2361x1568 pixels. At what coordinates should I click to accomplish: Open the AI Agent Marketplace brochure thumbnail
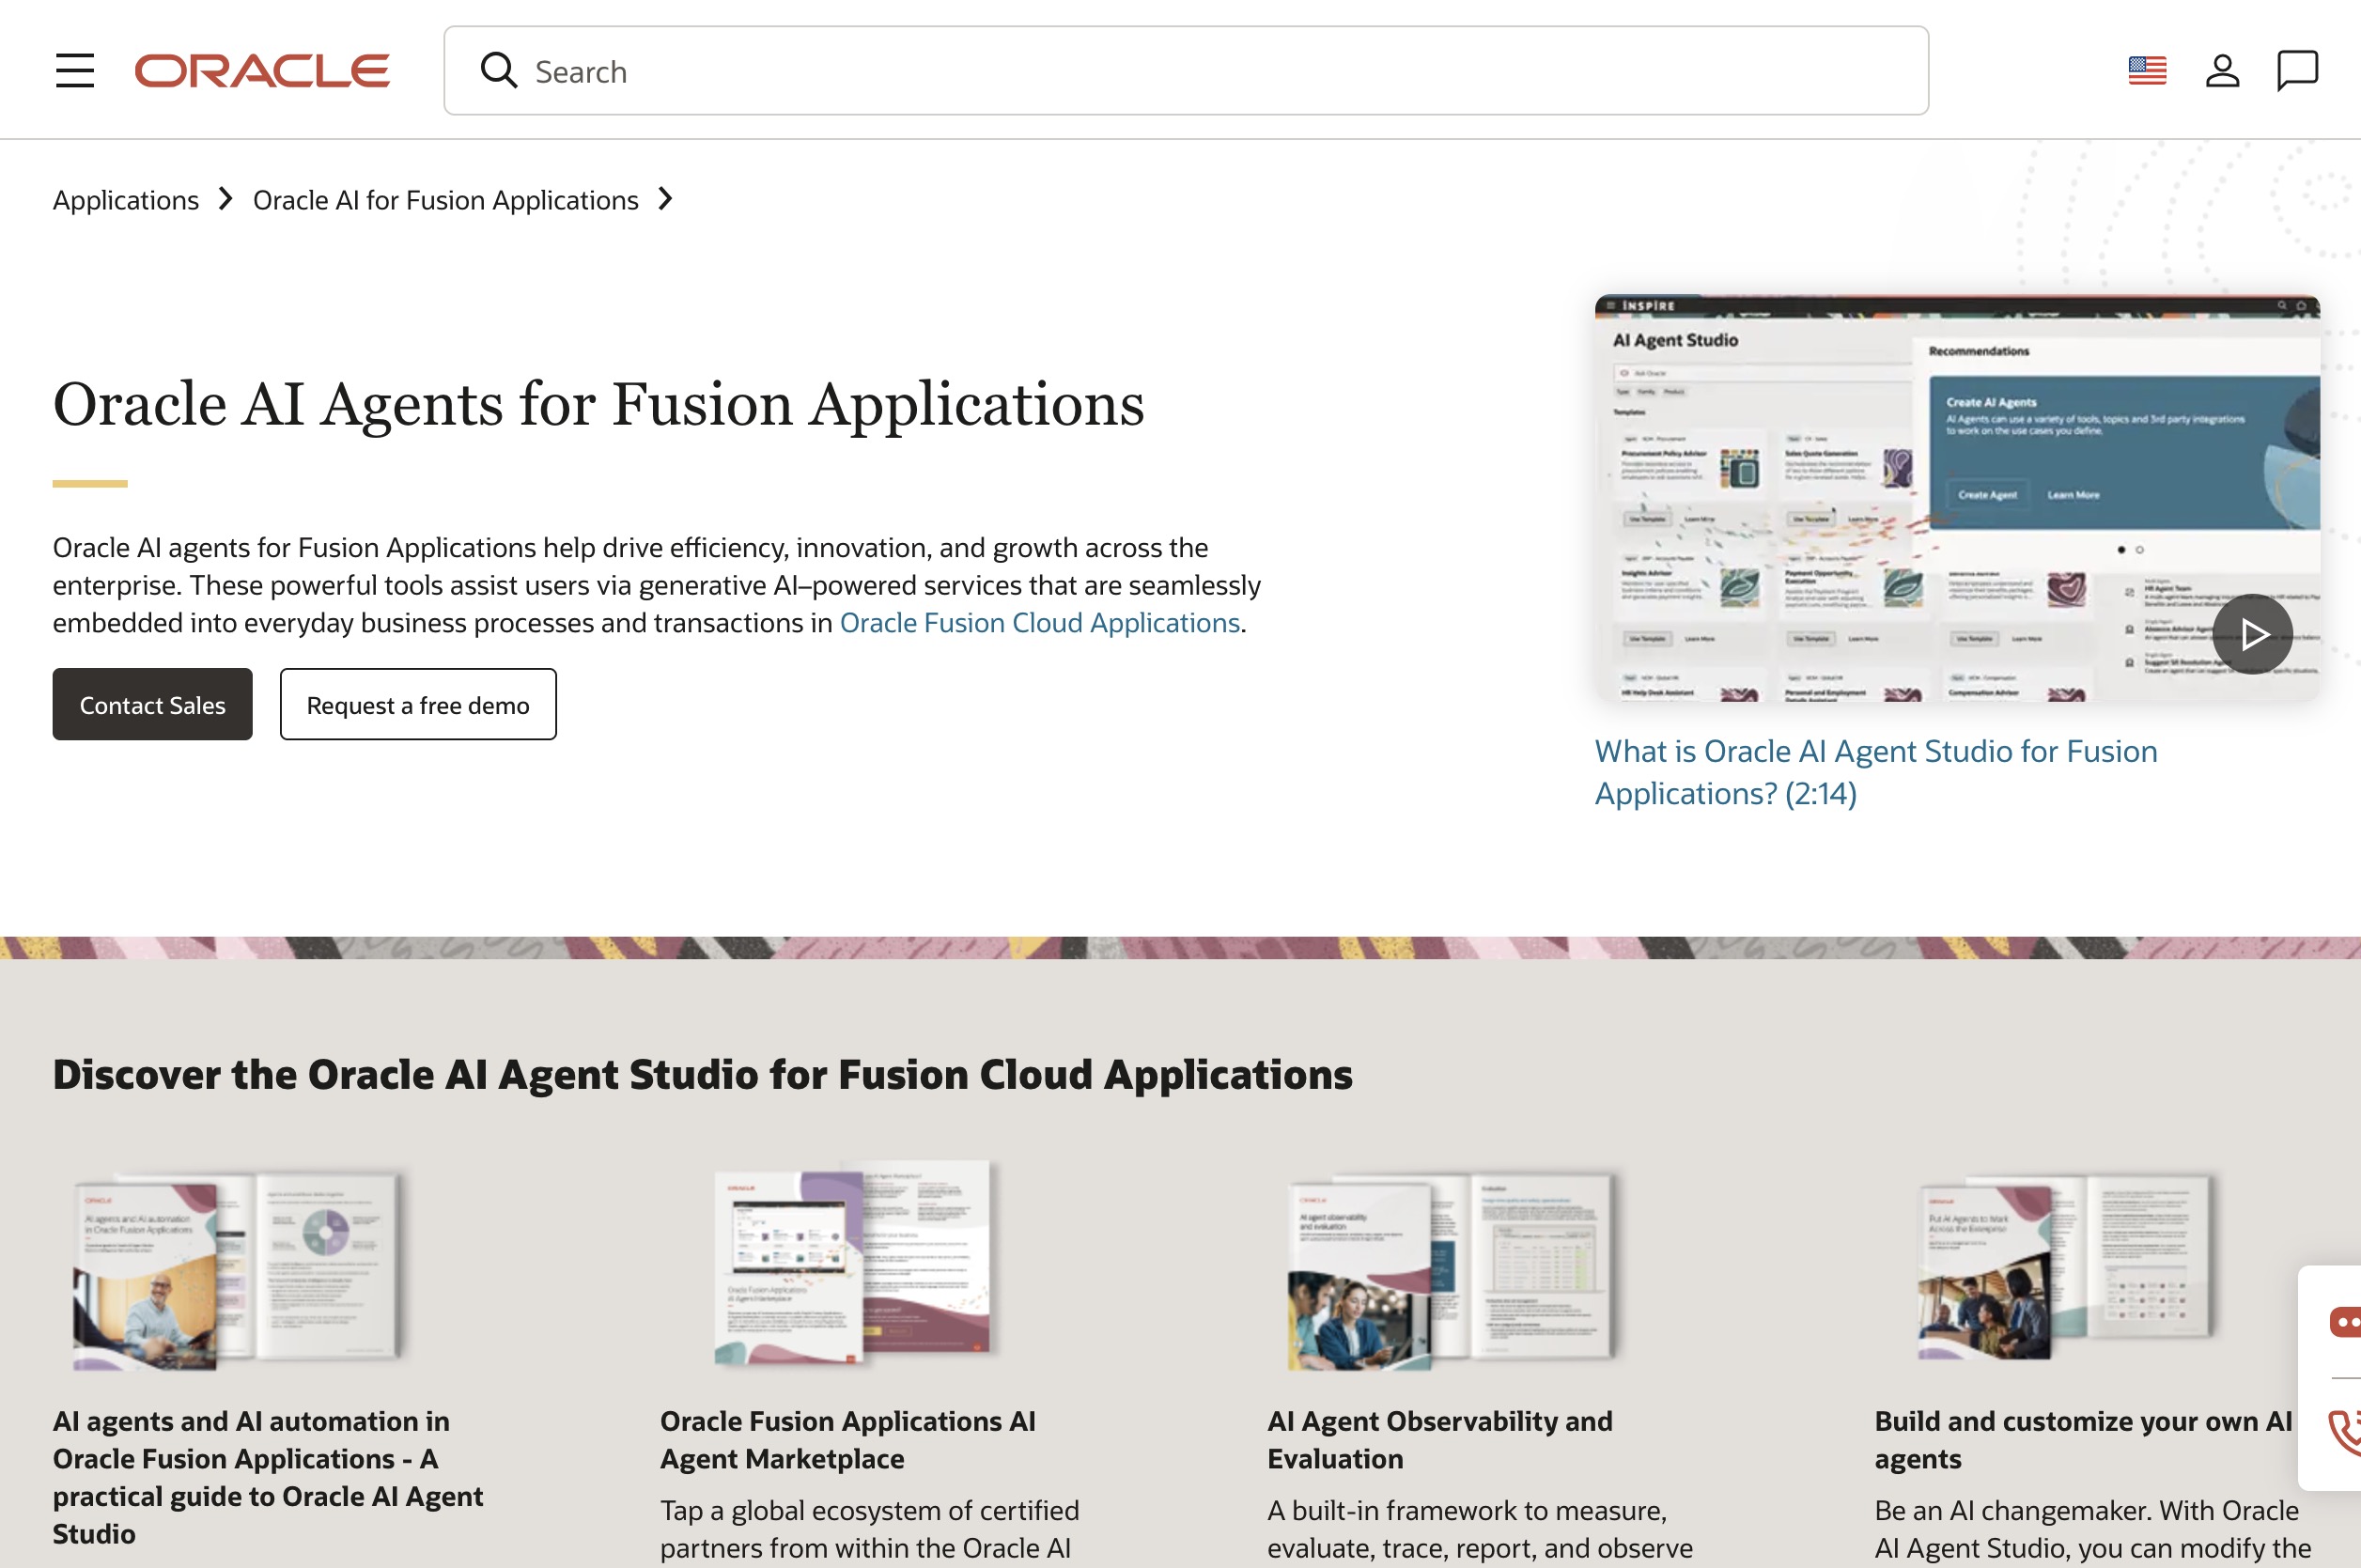852,1264
